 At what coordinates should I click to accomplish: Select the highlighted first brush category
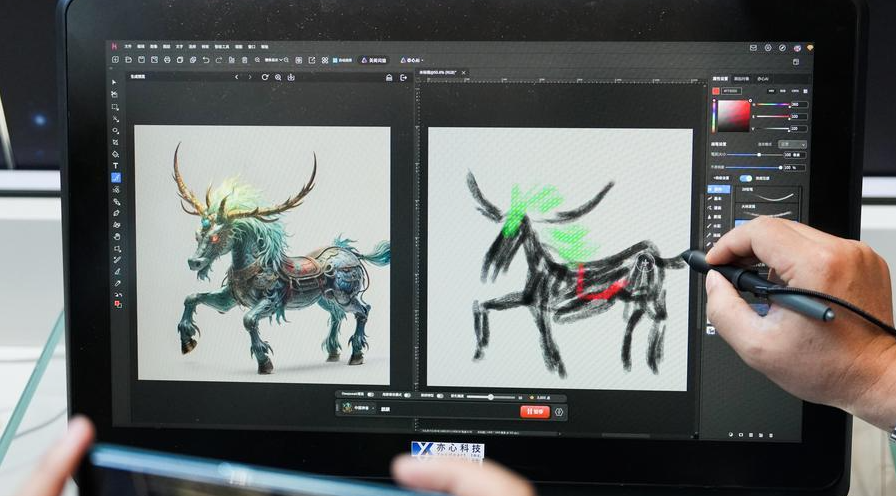[x=719, y=189]
